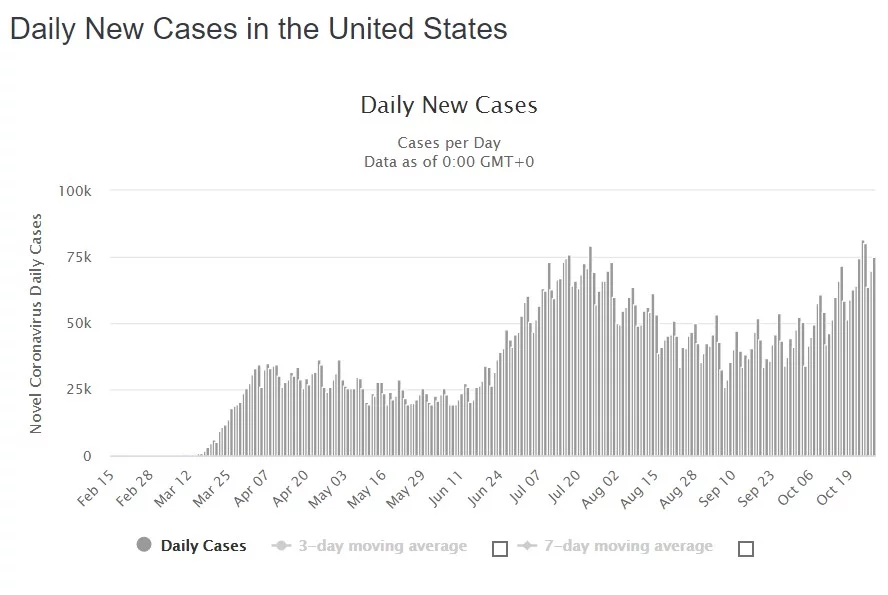Screen dimensions: 888x595
Task: Click the Daily Cases gray circle legend icon
Action: click(x=144, y=545)
